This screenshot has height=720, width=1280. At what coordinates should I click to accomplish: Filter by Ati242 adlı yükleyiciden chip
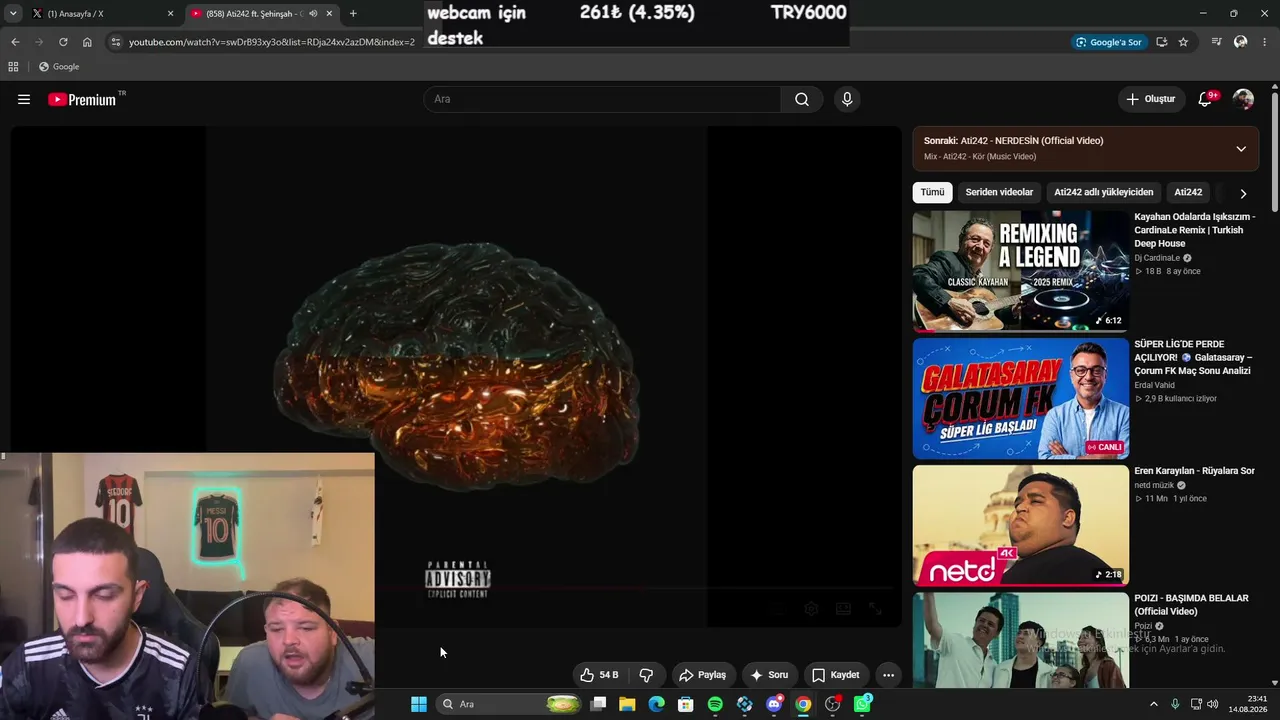click(x=1104, y=192)
